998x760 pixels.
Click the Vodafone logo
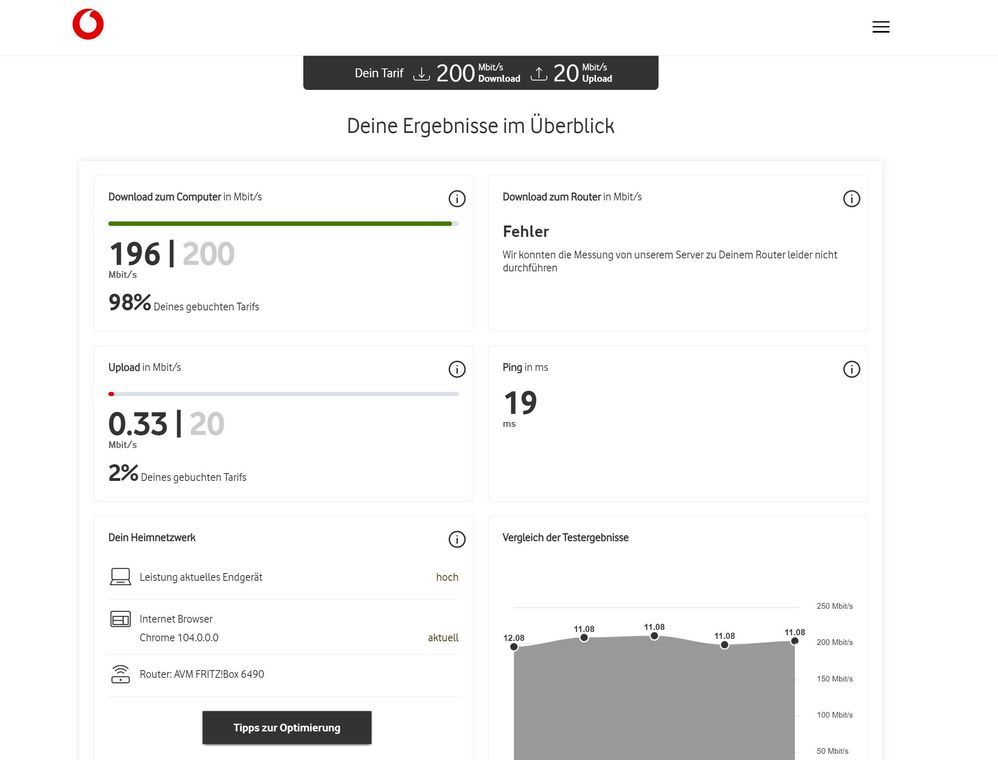click(88, 25)
